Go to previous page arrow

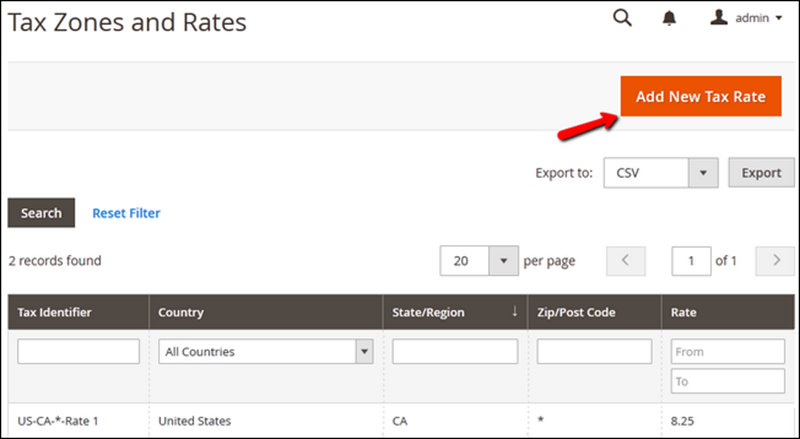[x=626, y=261]
